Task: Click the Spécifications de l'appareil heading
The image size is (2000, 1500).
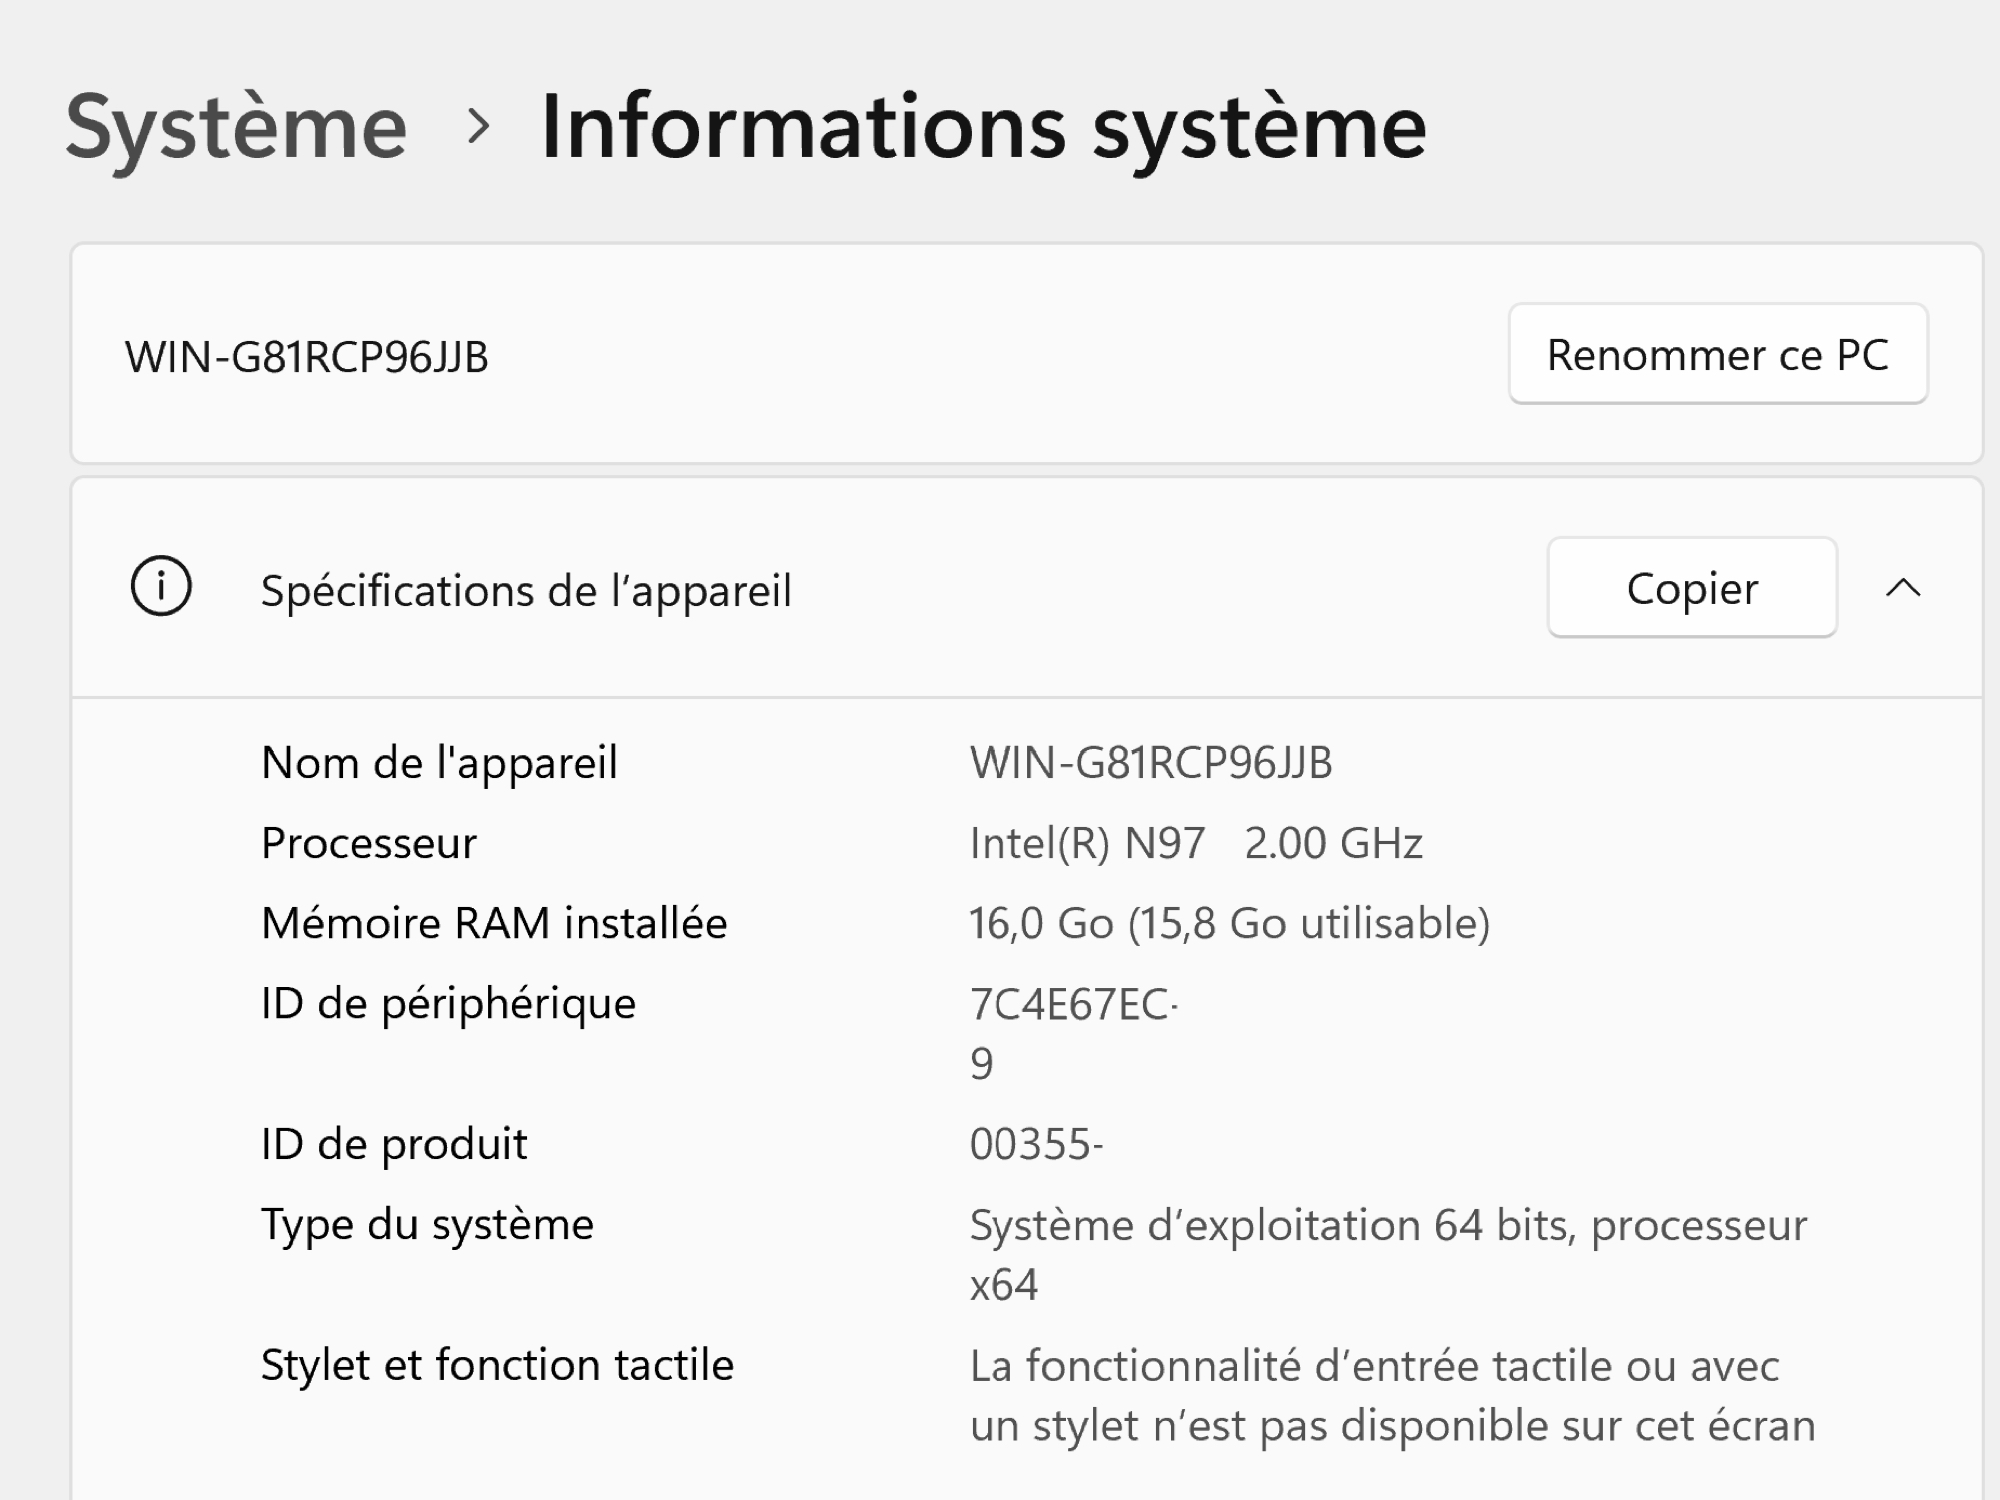Action: click(x=526, y=590)
